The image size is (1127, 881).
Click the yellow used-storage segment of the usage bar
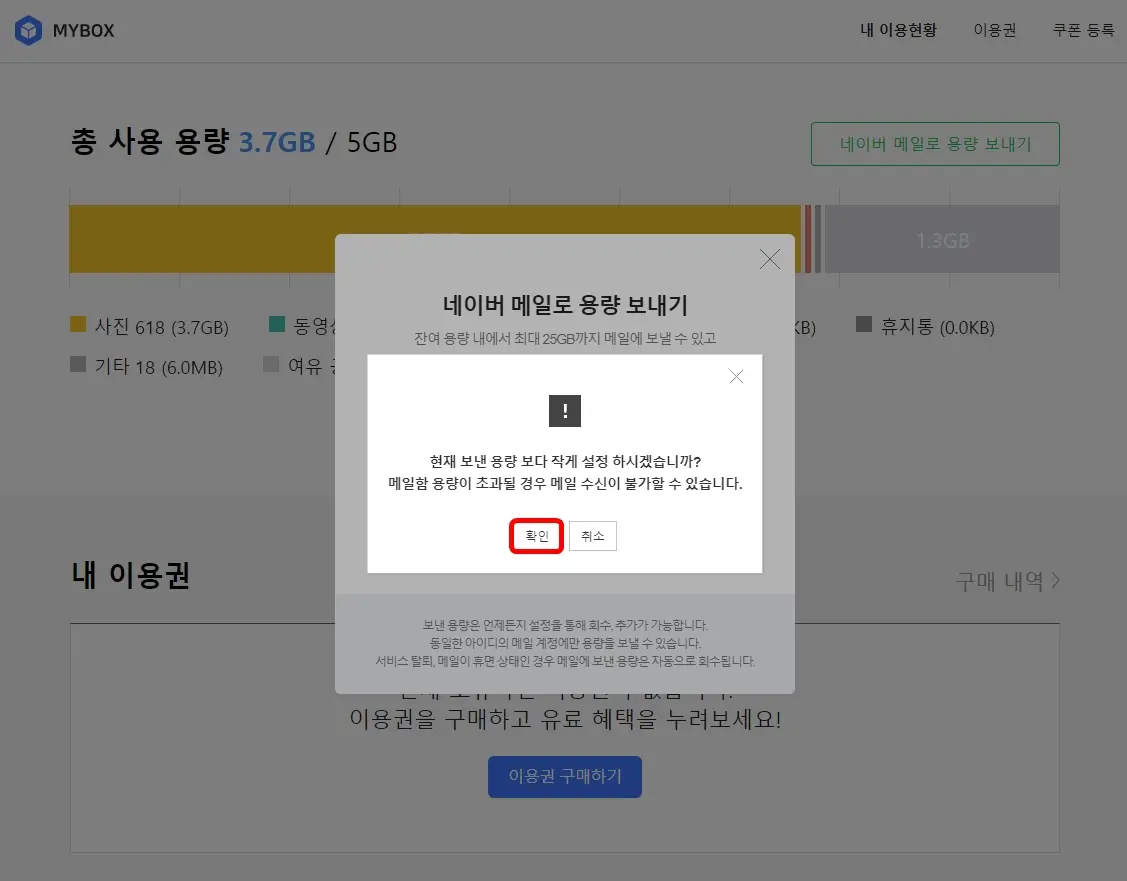(x=200, y=238)
